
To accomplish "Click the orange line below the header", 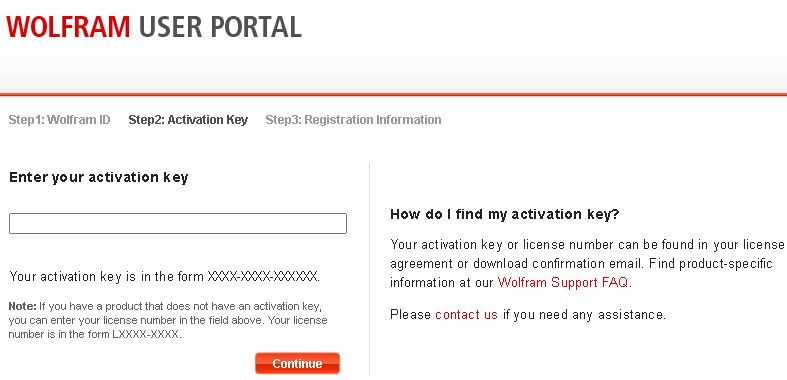I will [394, 94].
